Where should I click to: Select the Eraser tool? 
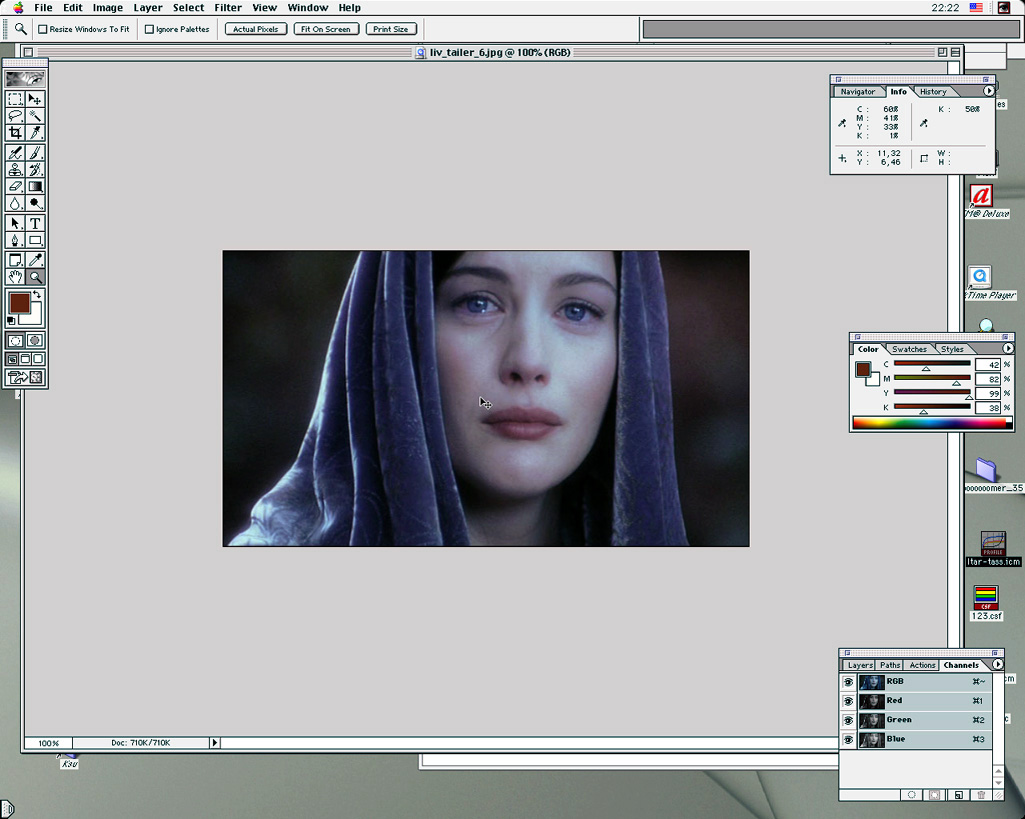[x=15, y=186]
